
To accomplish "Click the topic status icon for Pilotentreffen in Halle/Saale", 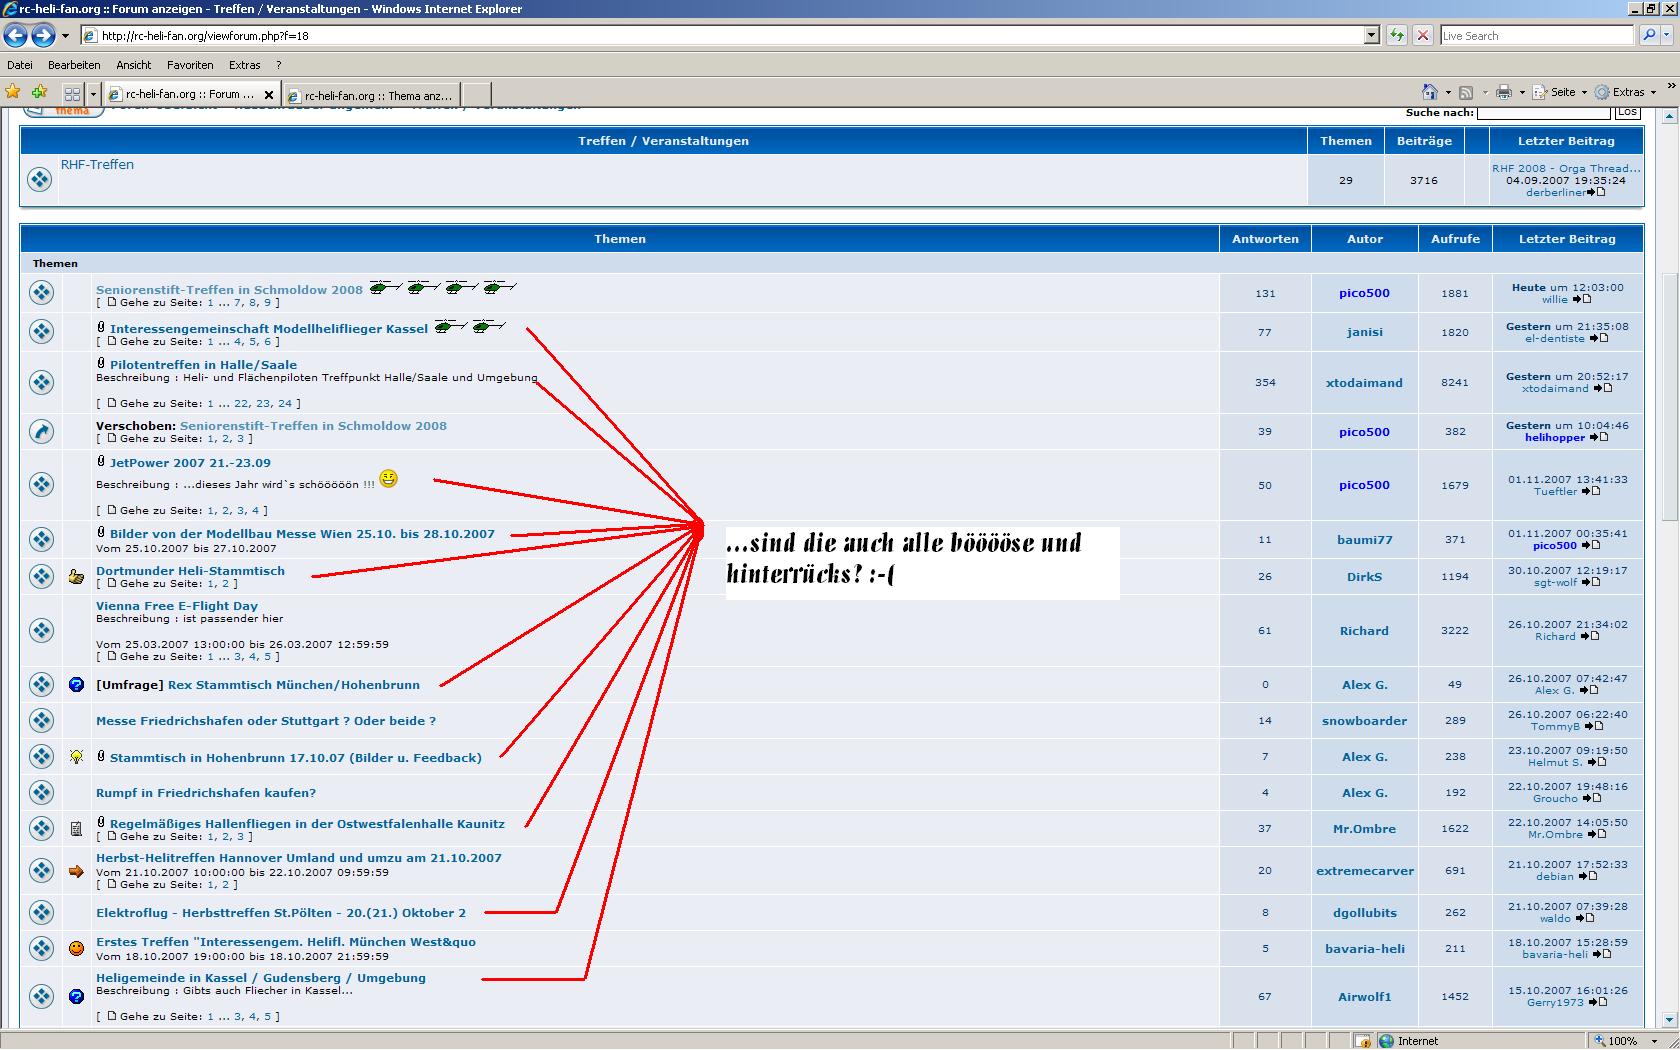I will tap(41, 383).
